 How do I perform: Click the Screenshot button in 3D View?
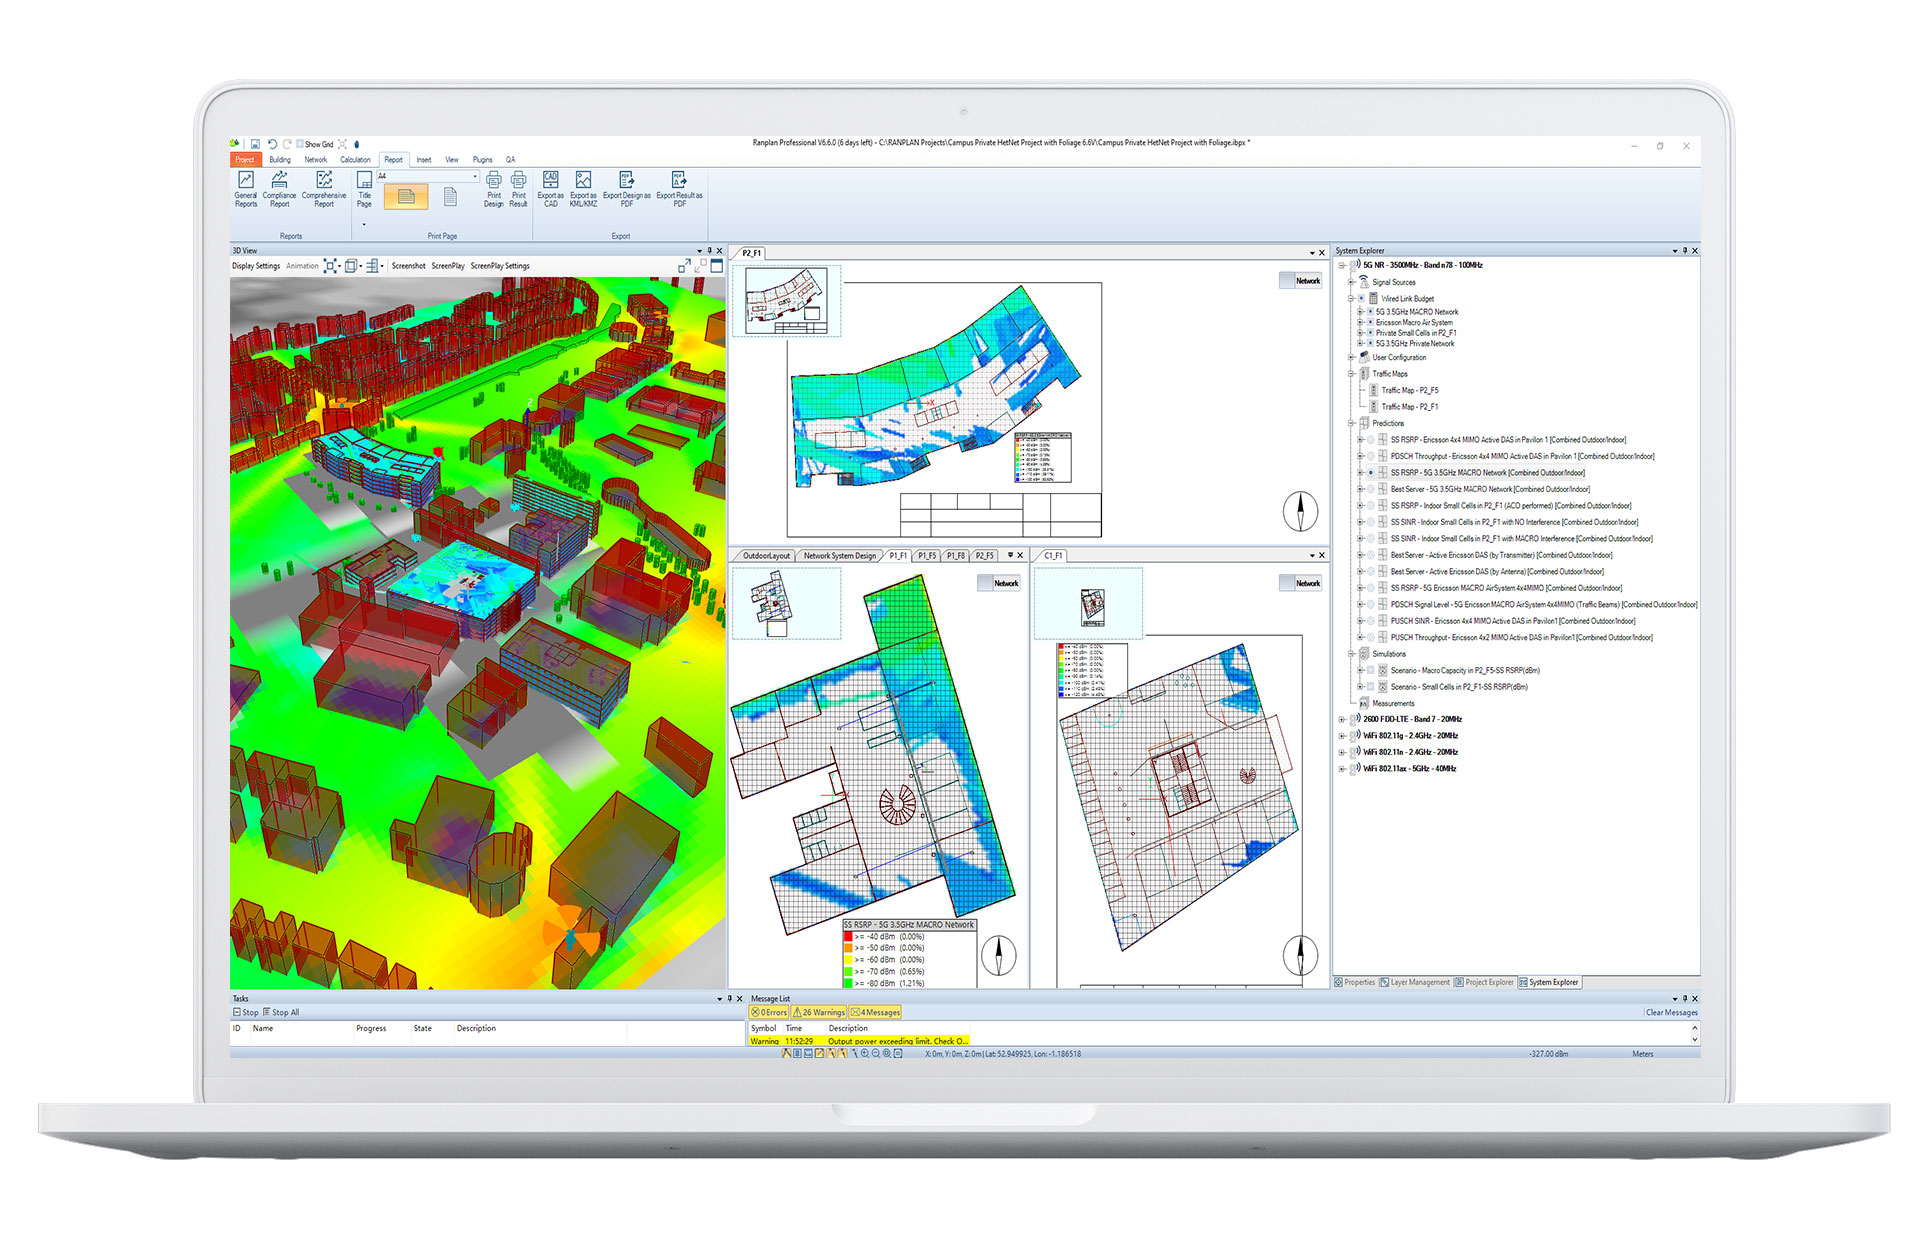[x=408, y=266]
